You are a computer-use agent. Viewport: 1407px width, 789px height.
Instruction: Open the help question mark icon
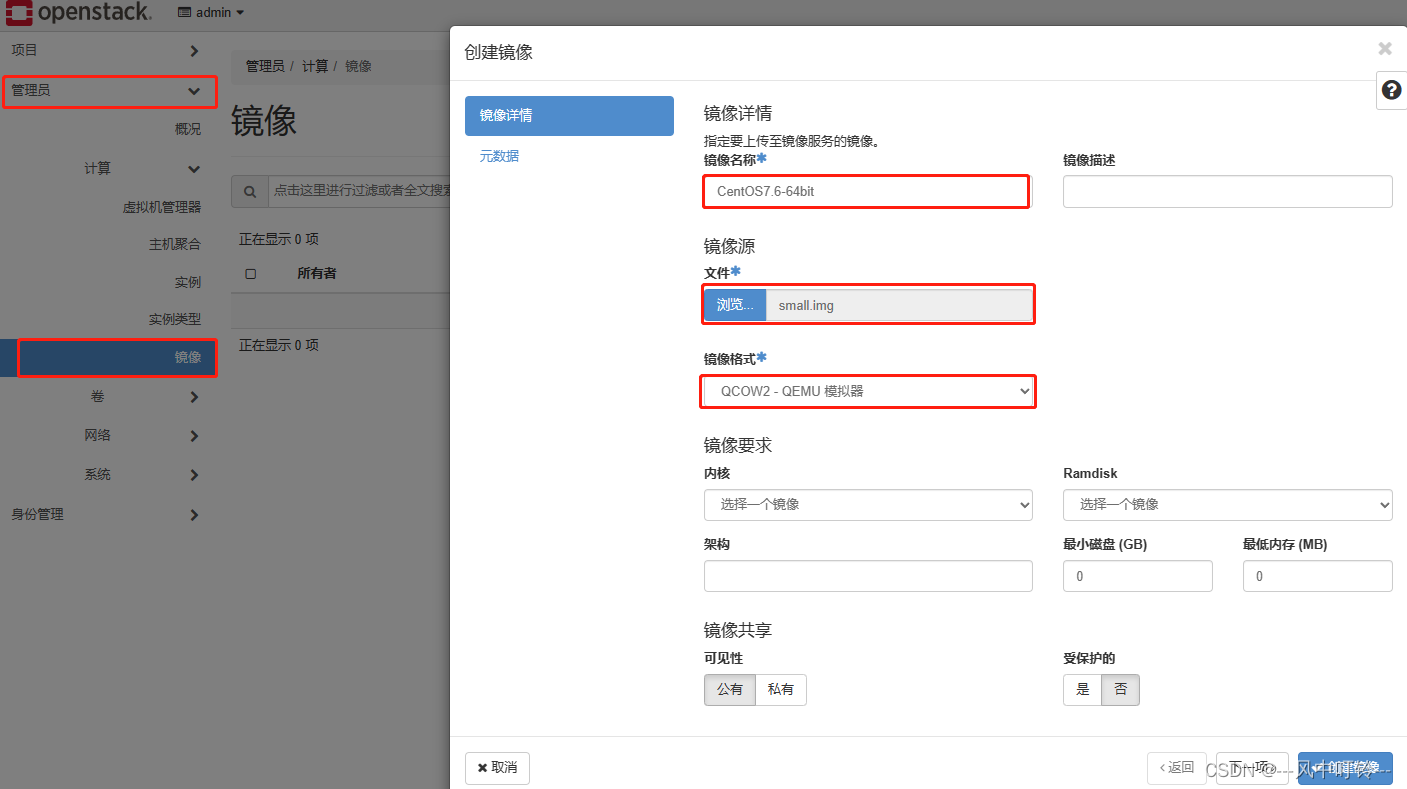tap(1391, 90)
